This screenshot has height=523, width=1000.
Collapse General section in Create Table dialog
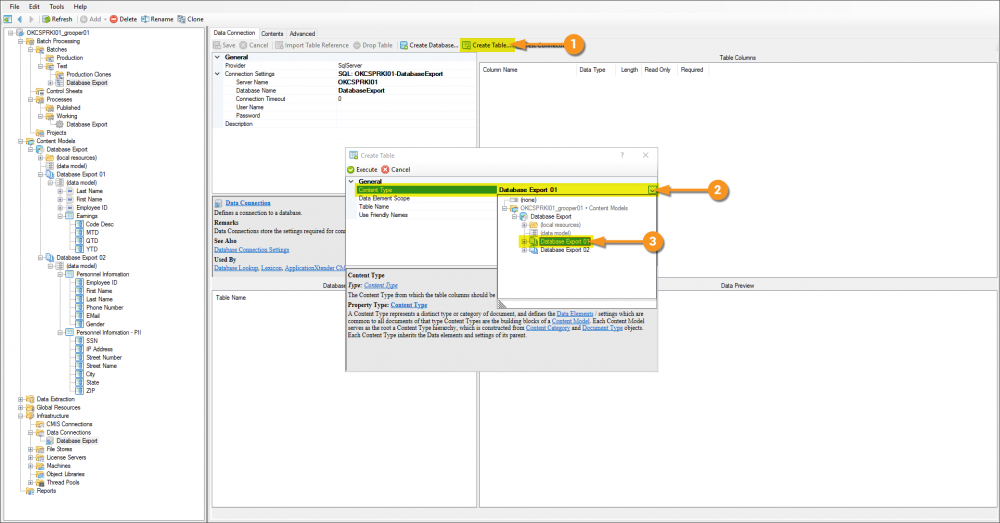click(351, 182)
